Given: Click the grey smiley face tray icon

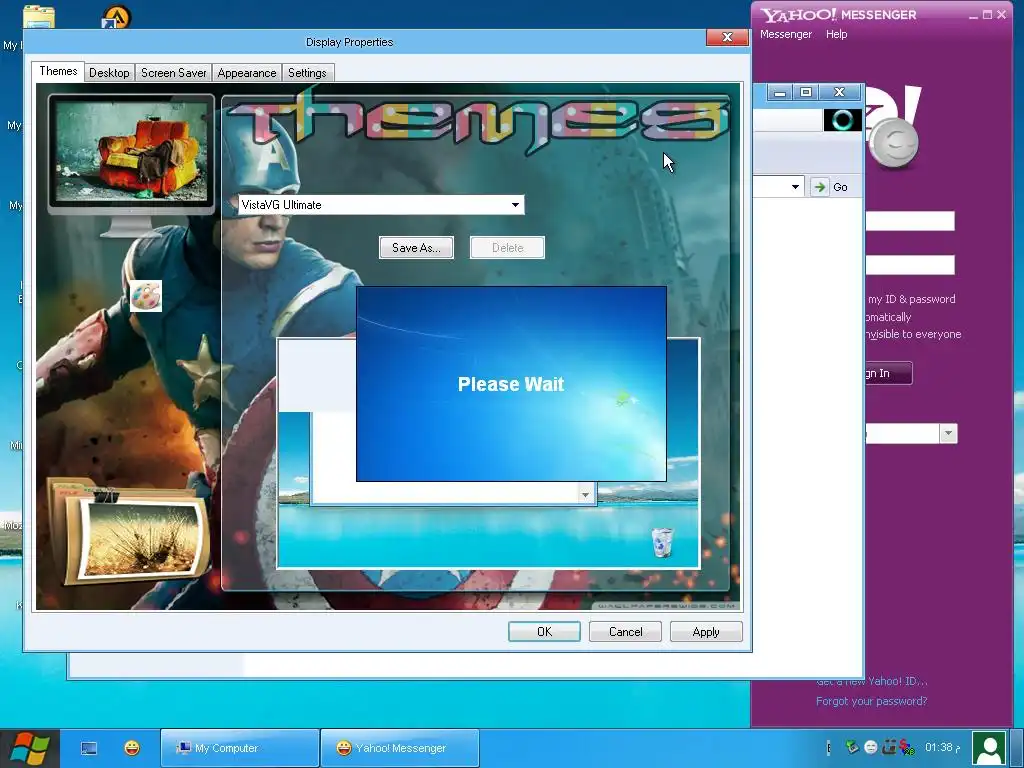Looking at the screenshot, I should pyautogui.click(x=871, y=747).
